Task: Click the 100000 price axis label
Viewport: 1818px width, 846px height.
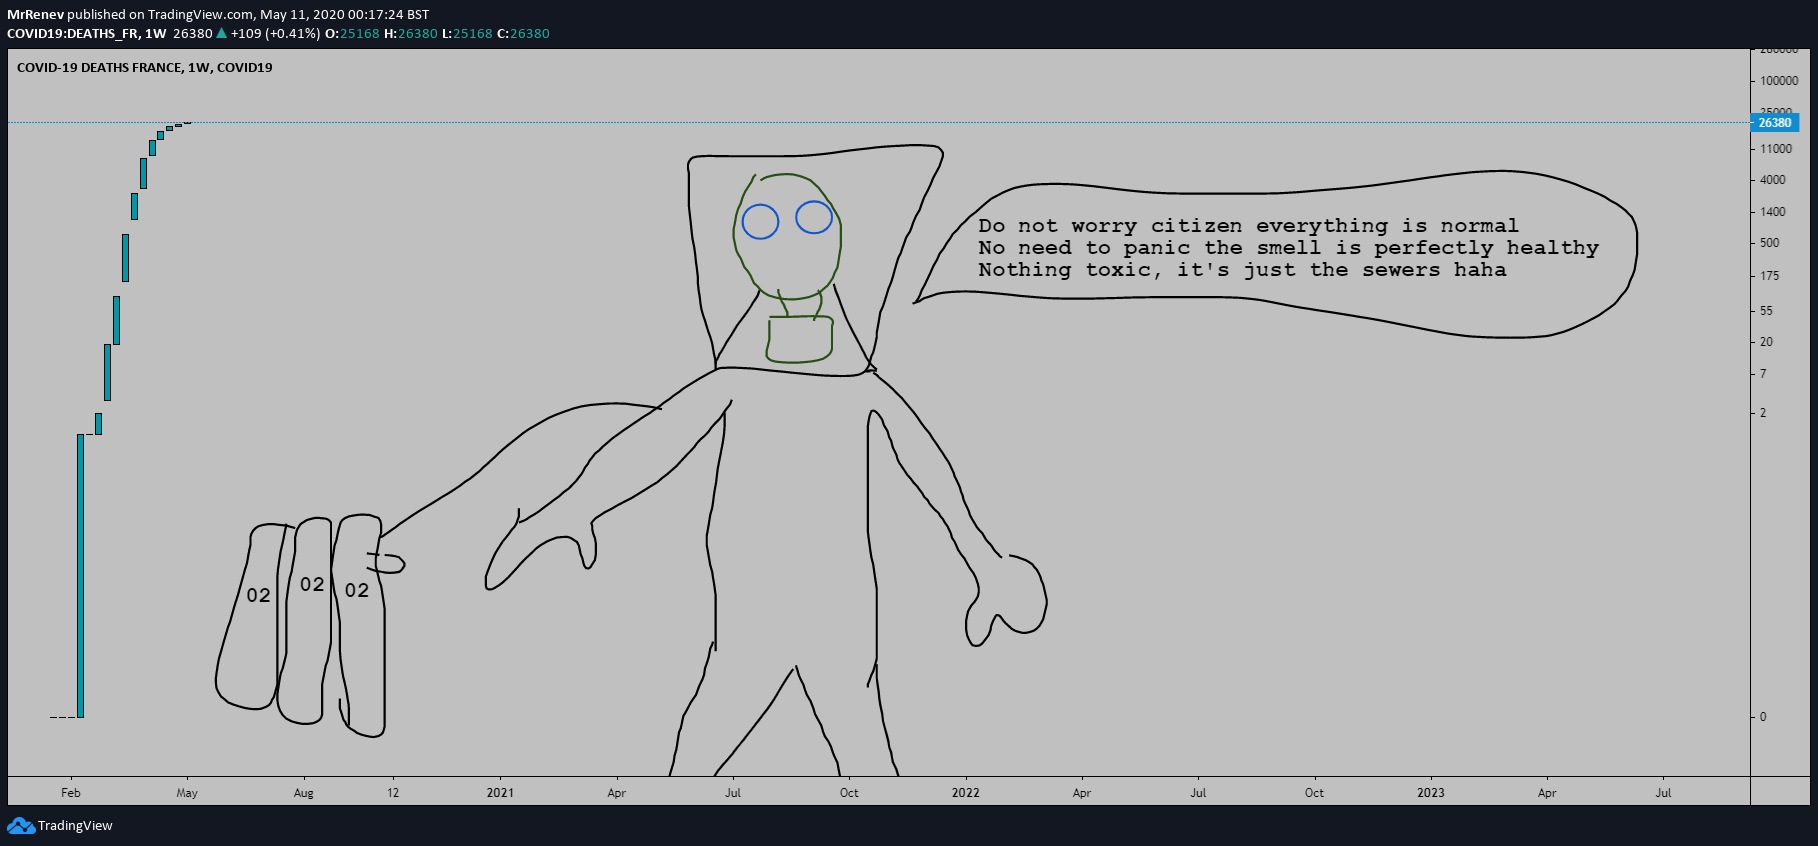Action: 1779,81
